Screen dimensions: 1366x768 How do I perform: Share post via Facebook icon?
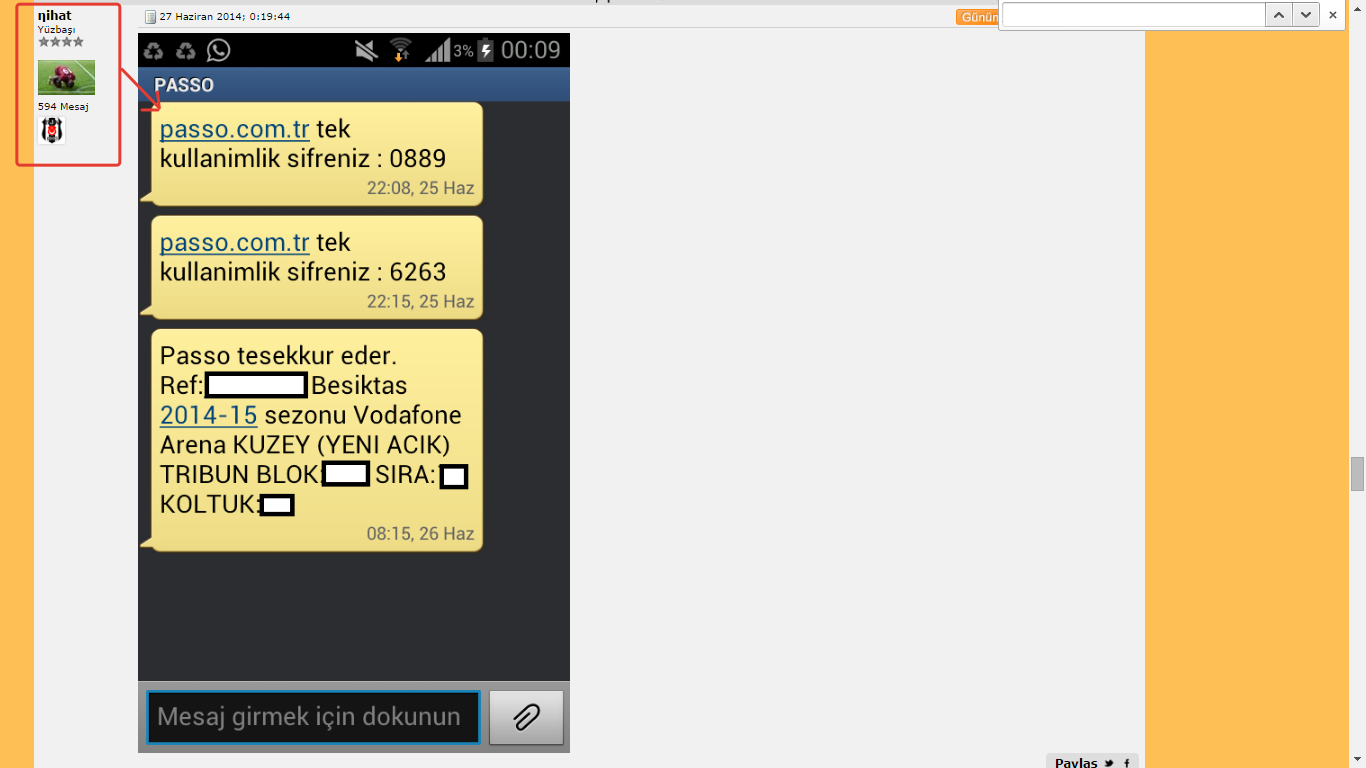tap(1127, 763)
